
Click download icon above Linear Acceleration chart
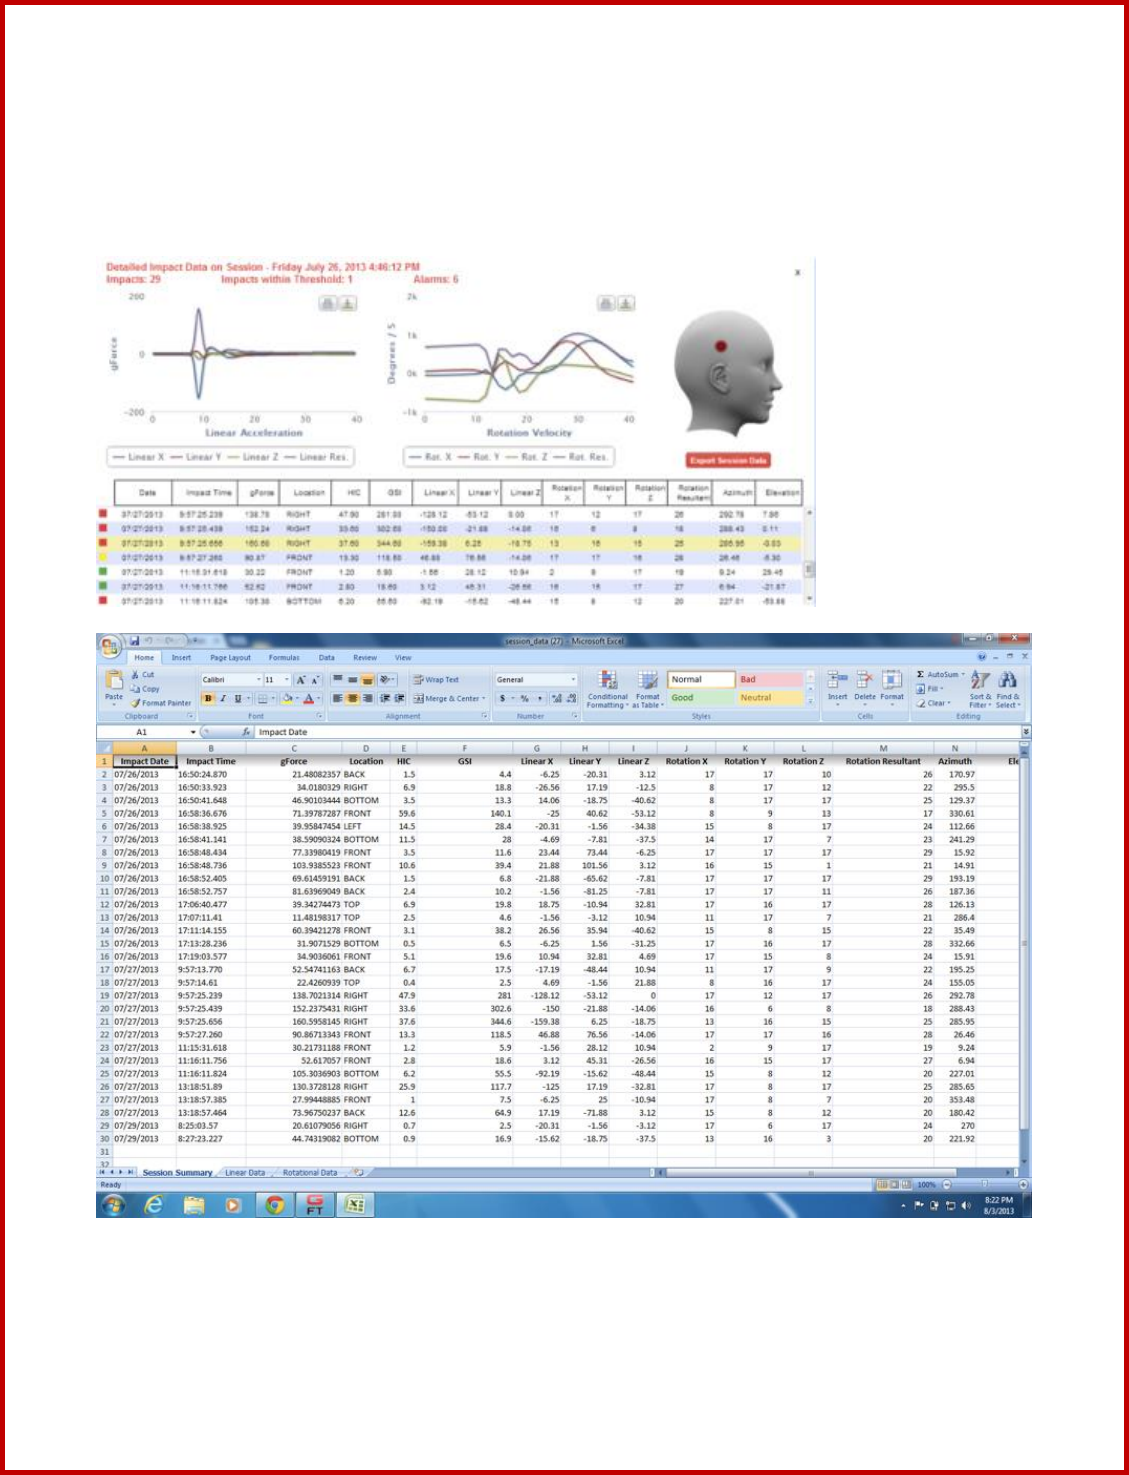pyautogui.click(x=346, y=303)
